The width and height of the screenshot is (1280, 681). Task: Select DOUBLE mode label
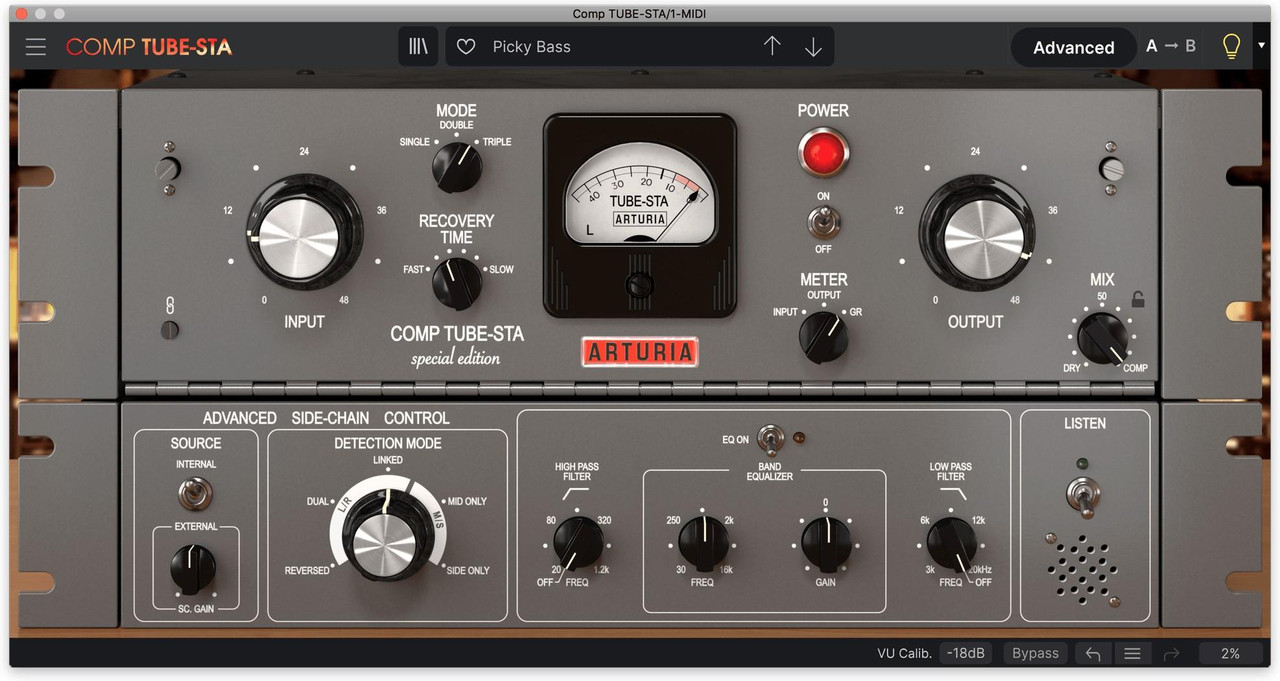tap(456, 125)
